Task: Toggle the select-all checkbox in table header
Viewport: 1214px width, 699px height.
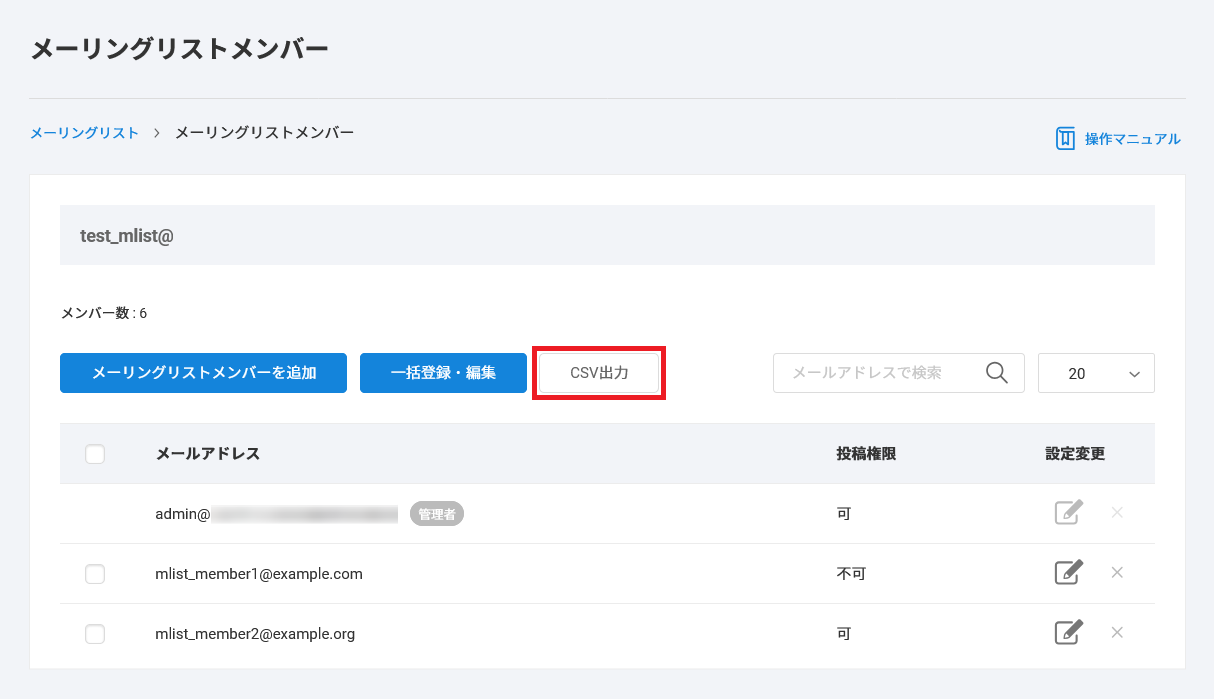Action: click(x=95, y=454)
